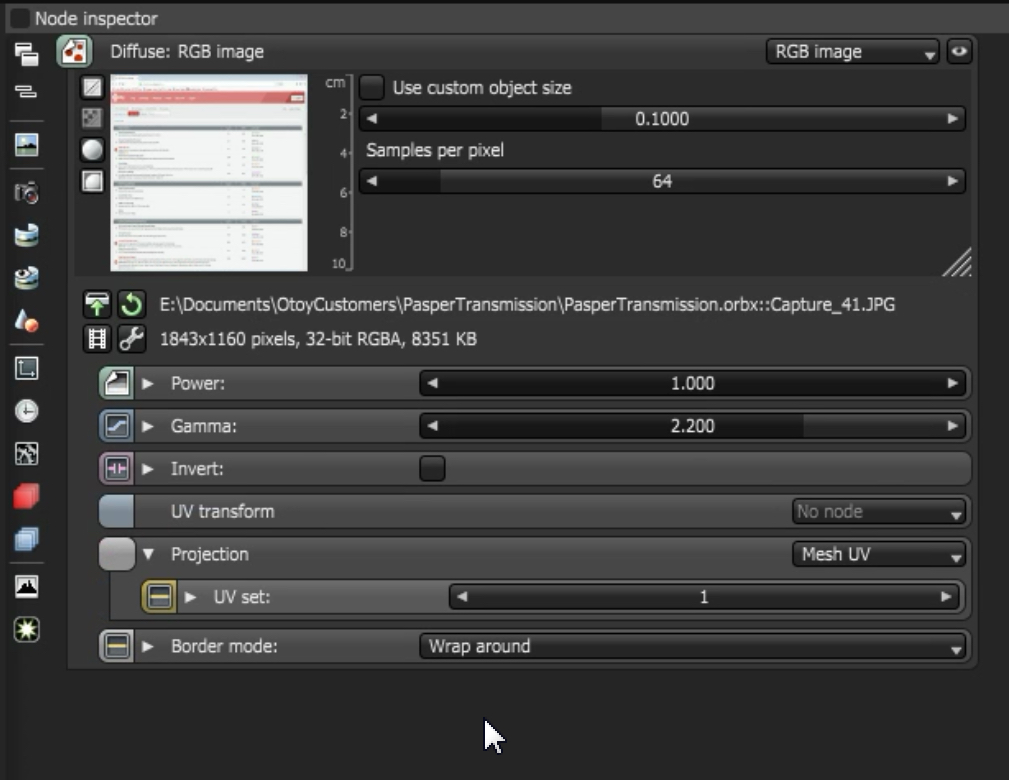Click the collapse lines icon in left sidebar
1009x780 pixels.
[x=26, y=91]
